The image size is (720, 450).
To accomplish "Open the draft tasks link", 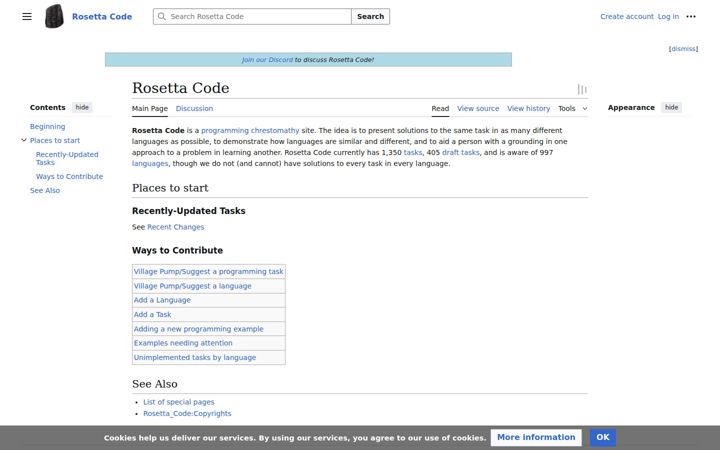I will (461, 152).
